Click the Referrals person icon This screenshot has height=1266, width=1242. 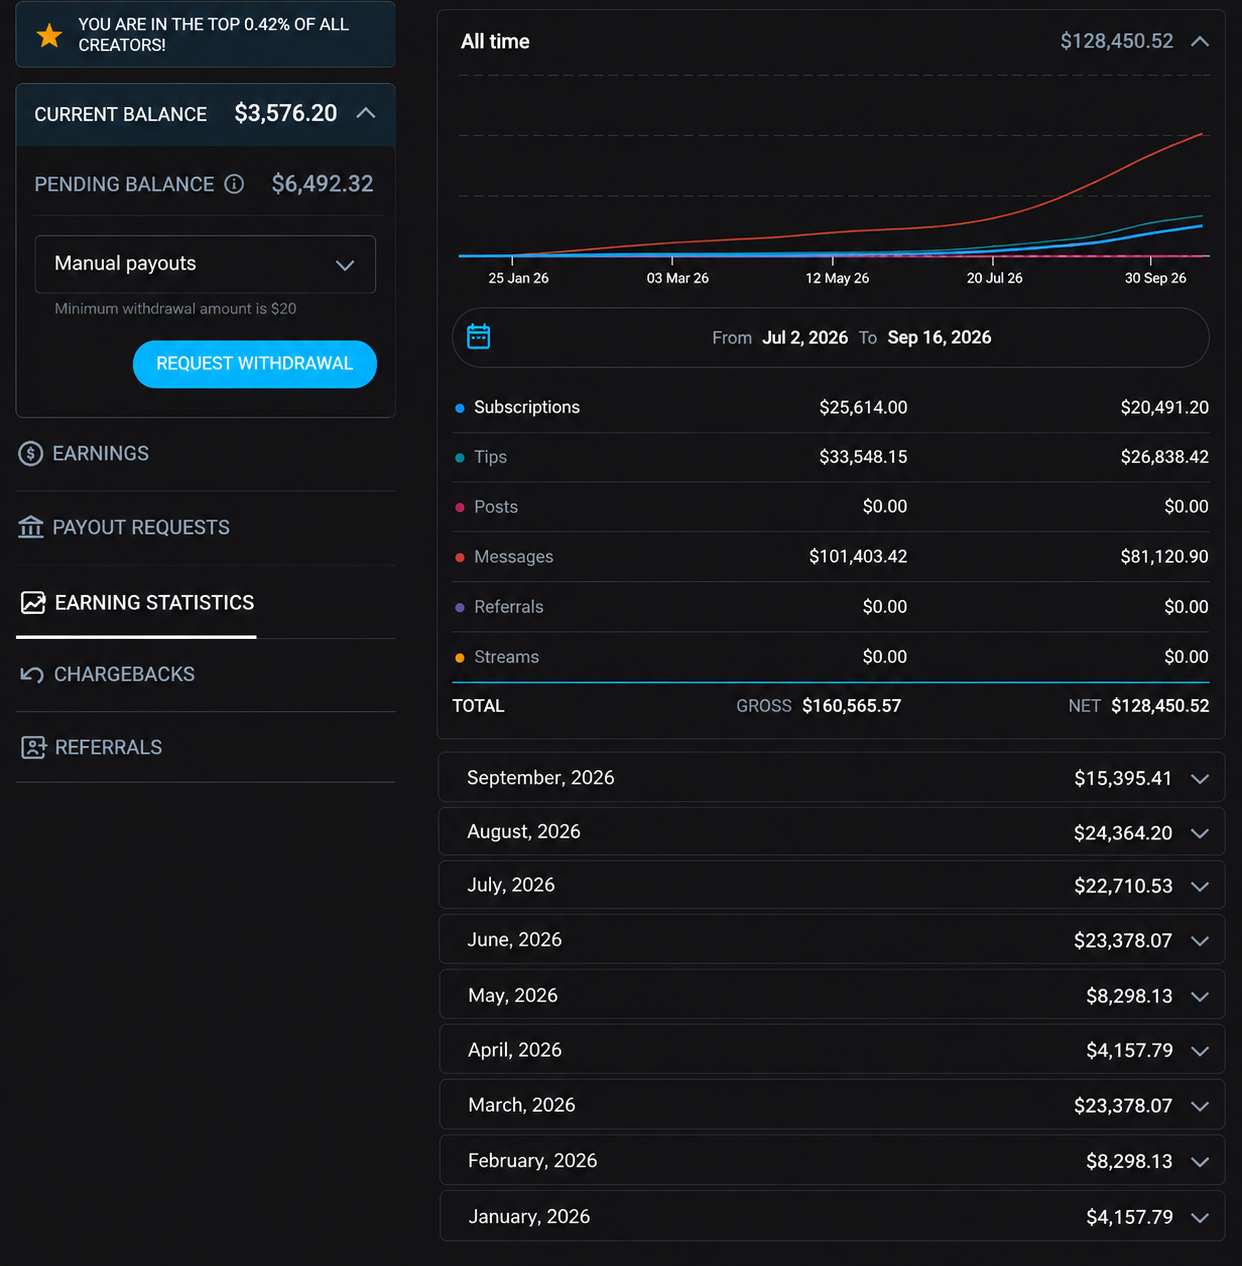click(33, 748)
